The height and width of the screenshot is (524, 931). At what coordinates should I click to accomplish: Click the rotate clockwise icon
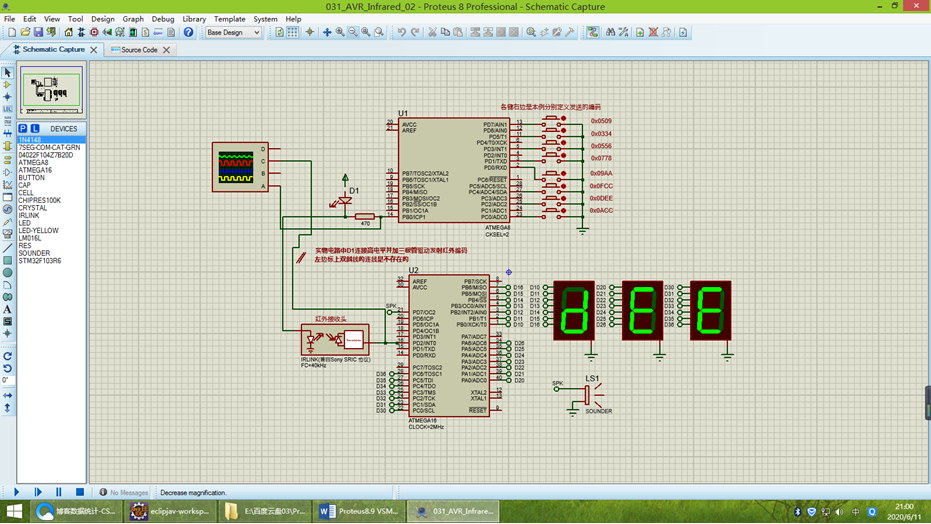[x=7, y=356]
